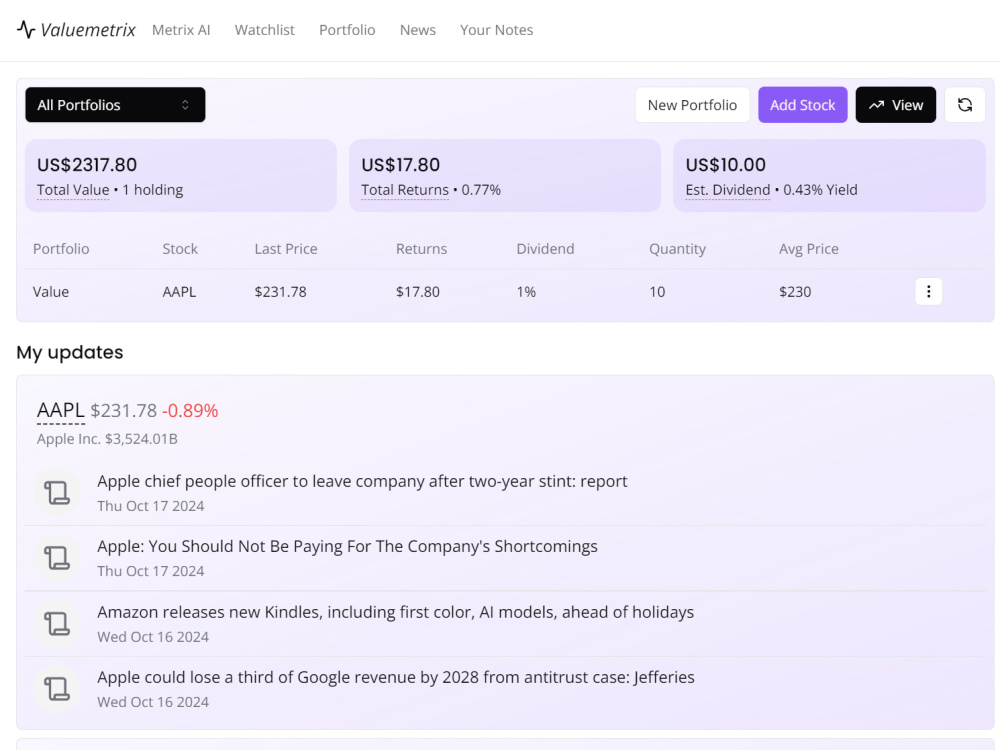Click the Total Returns label

pyautogui.click(x=405, y=190)
